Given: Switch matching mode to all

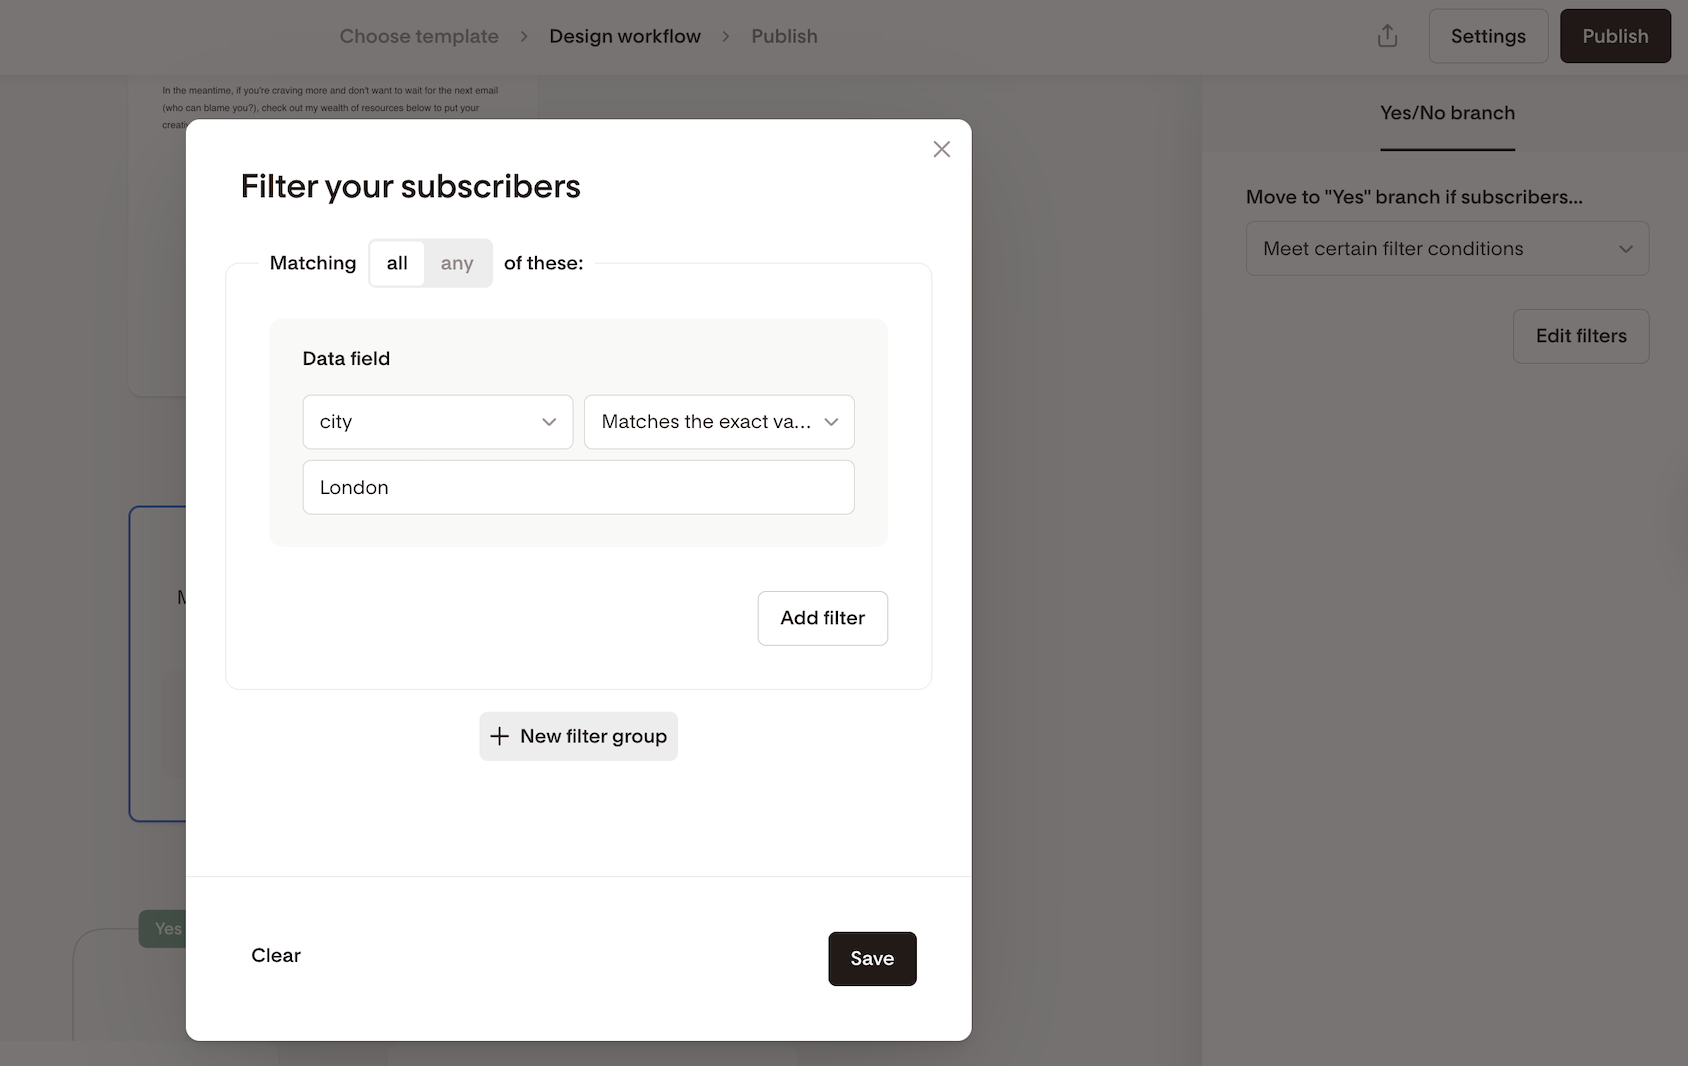Looking at the screenshot, I should pyautogui.click(x=397, y=263).
